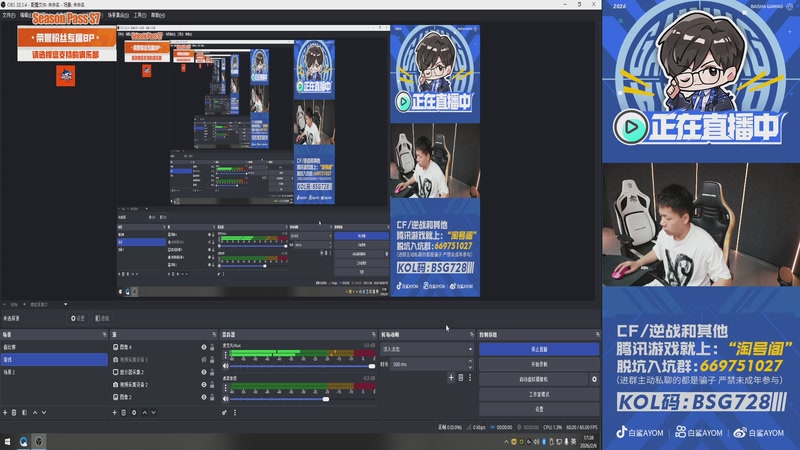This screenshot has height=450, width=800.
Task: Click the transition duration 300 ms field
Action: [x=428, y=364]
